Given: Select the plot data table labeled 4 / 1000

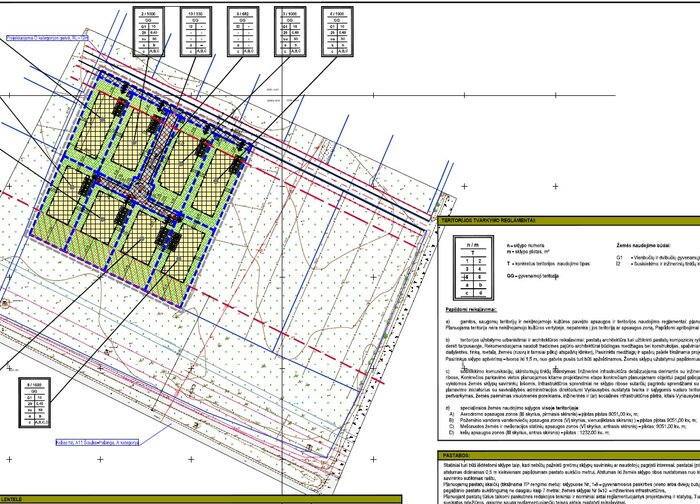Looking at the screenshot, I should pos(338,32).
